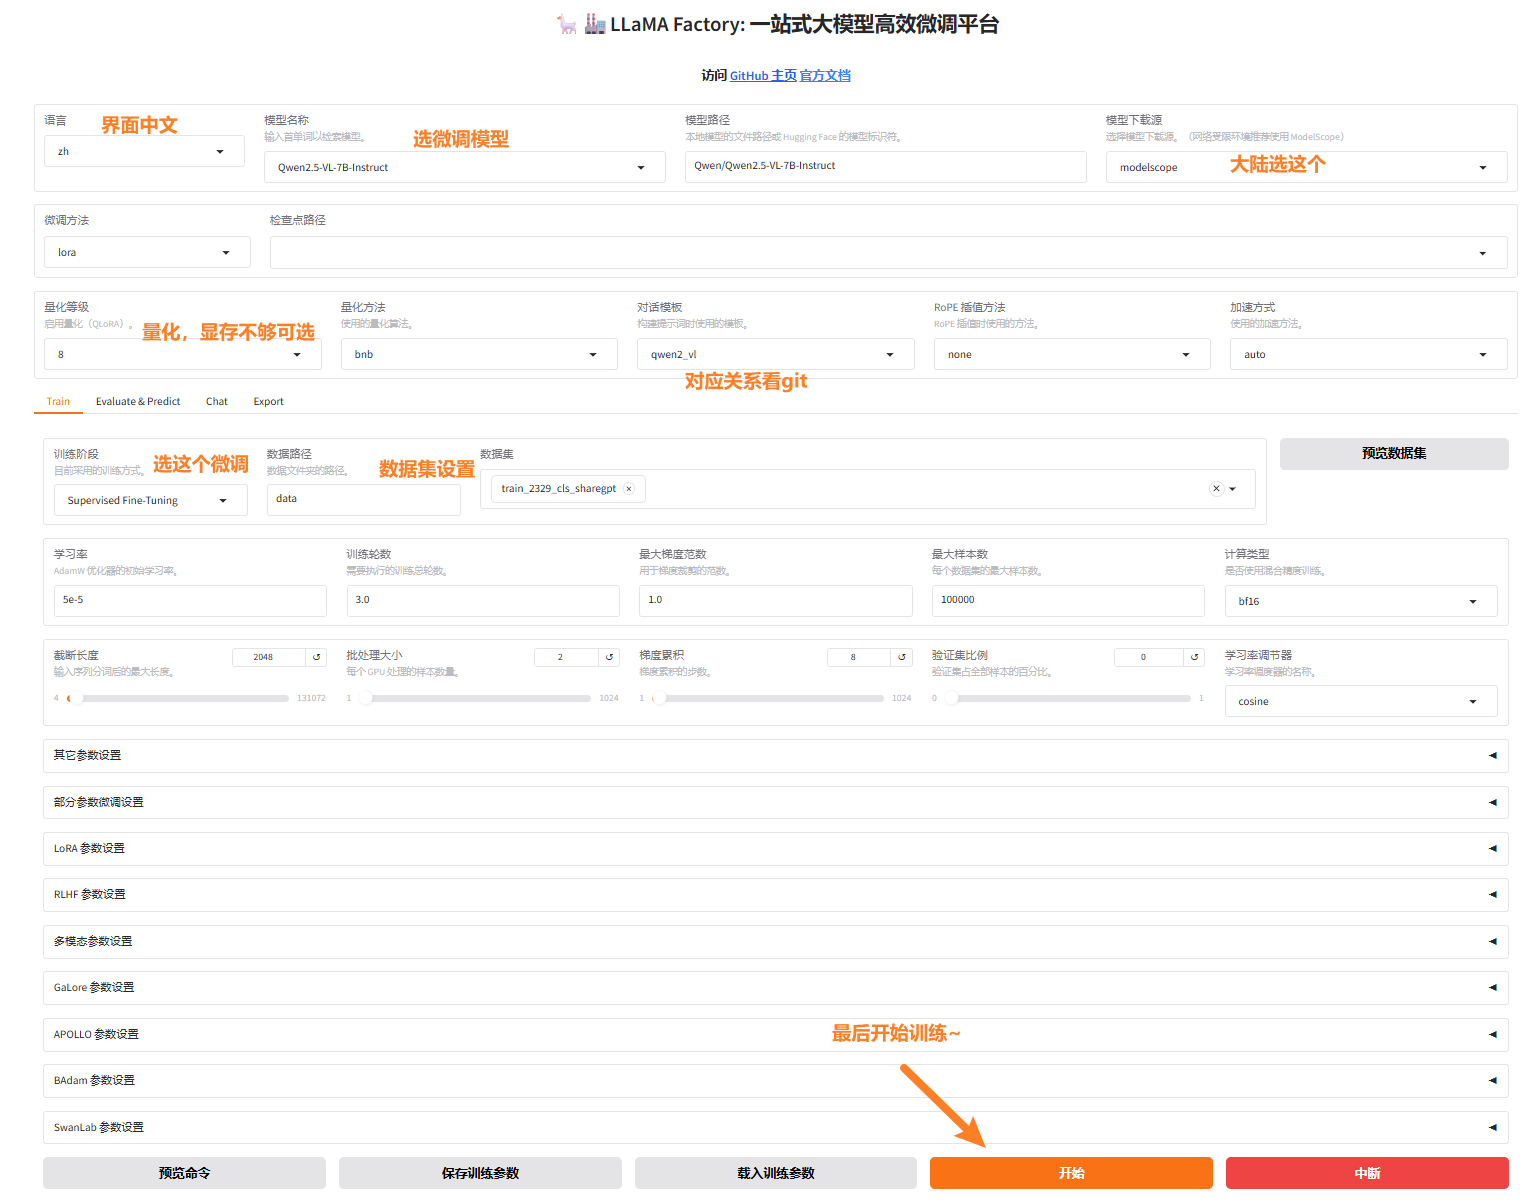
Task: Open the GitHub 主页 link
Action: point(763,76)
